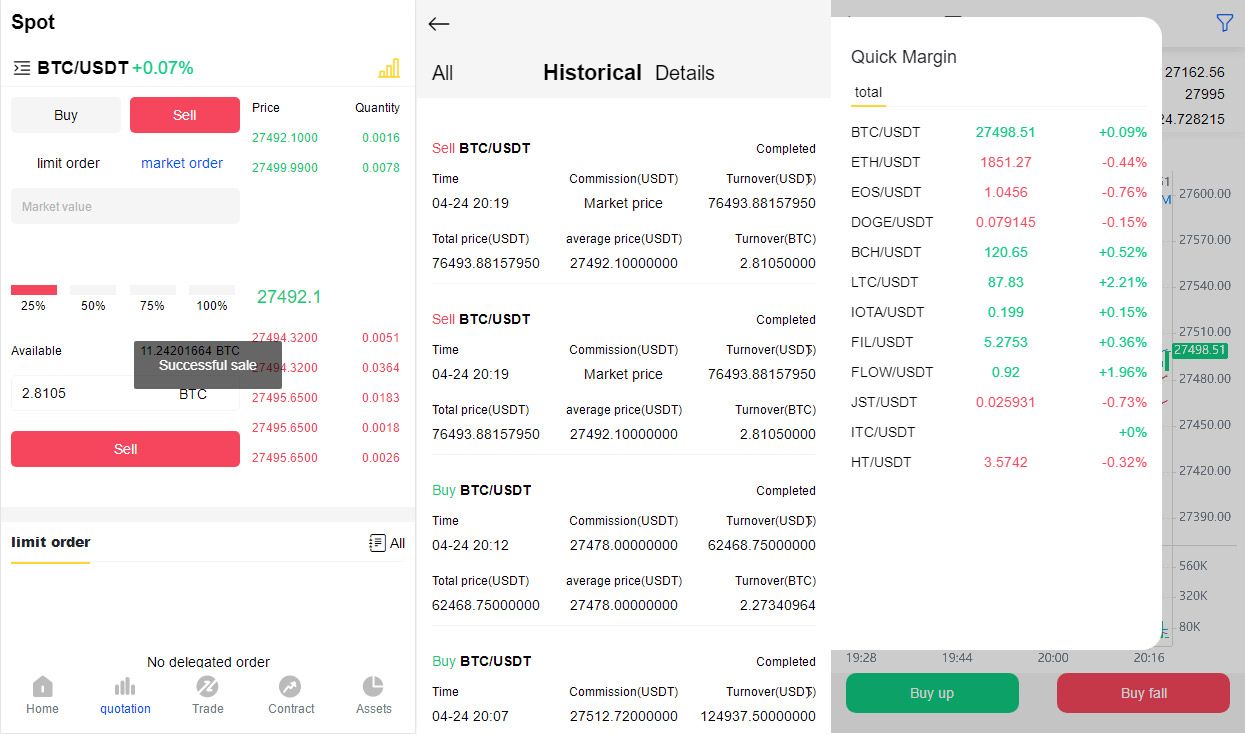Click the Buy fall button
Image resolution: width=1245 pixels, height=735 pixels.
[x=1143, y=693]
